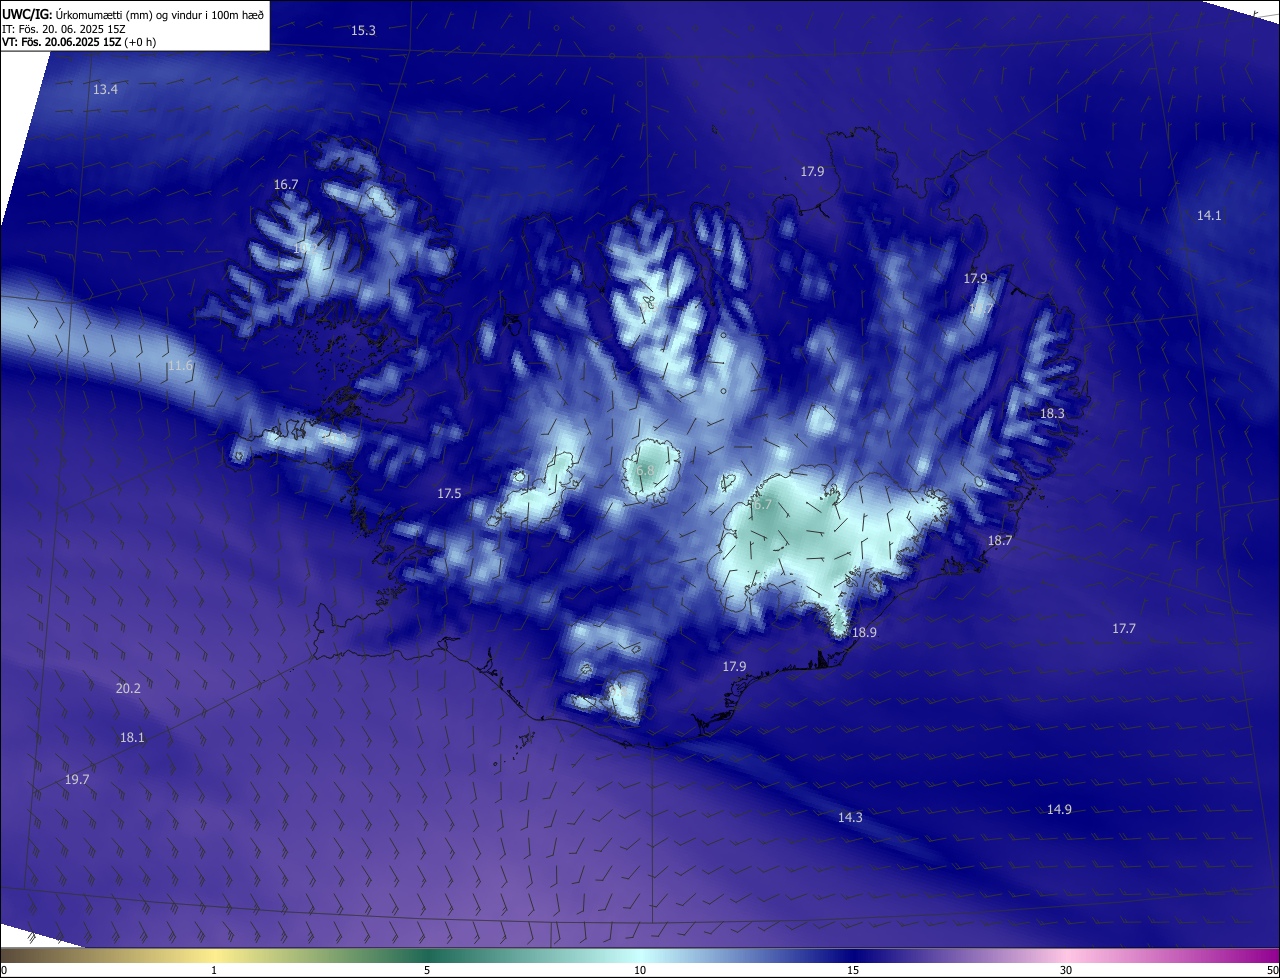Click the 18.3 value label
Viewport: 1280px width, 978px height.
pyautogui.click(x=1052, y=414)
